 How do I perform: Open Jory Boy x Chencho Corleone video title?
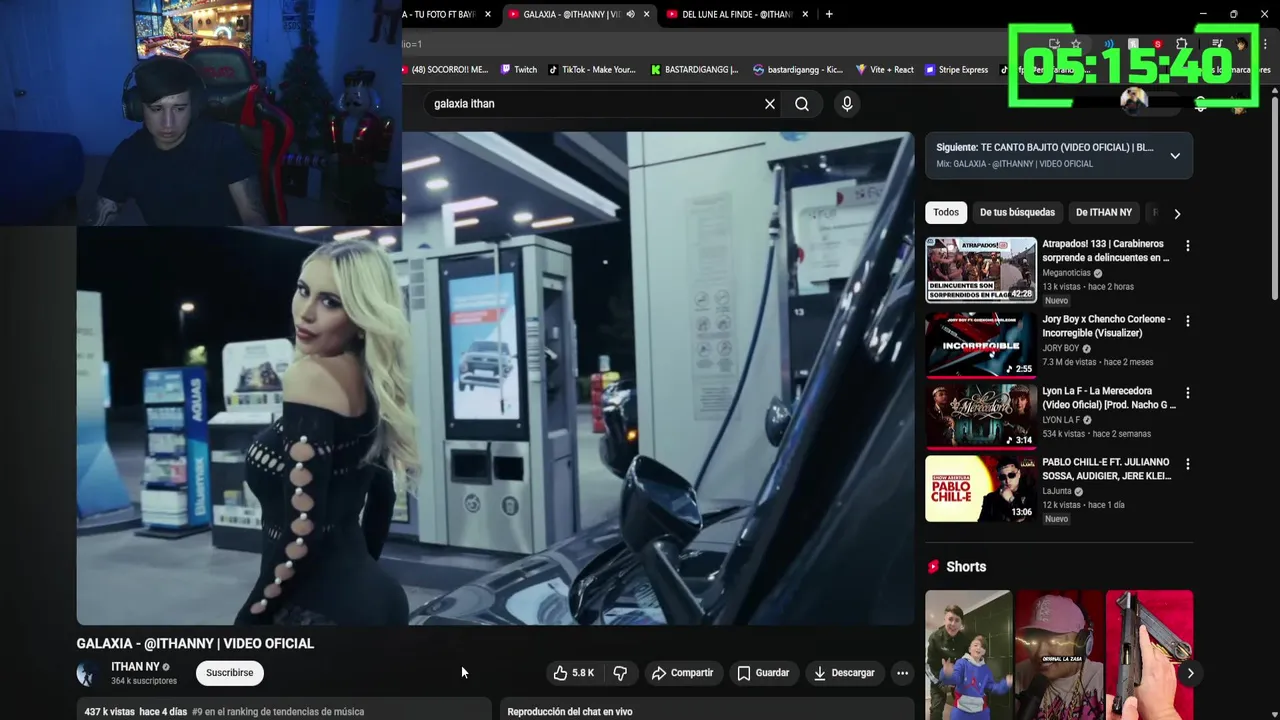tap(1106, 326)
